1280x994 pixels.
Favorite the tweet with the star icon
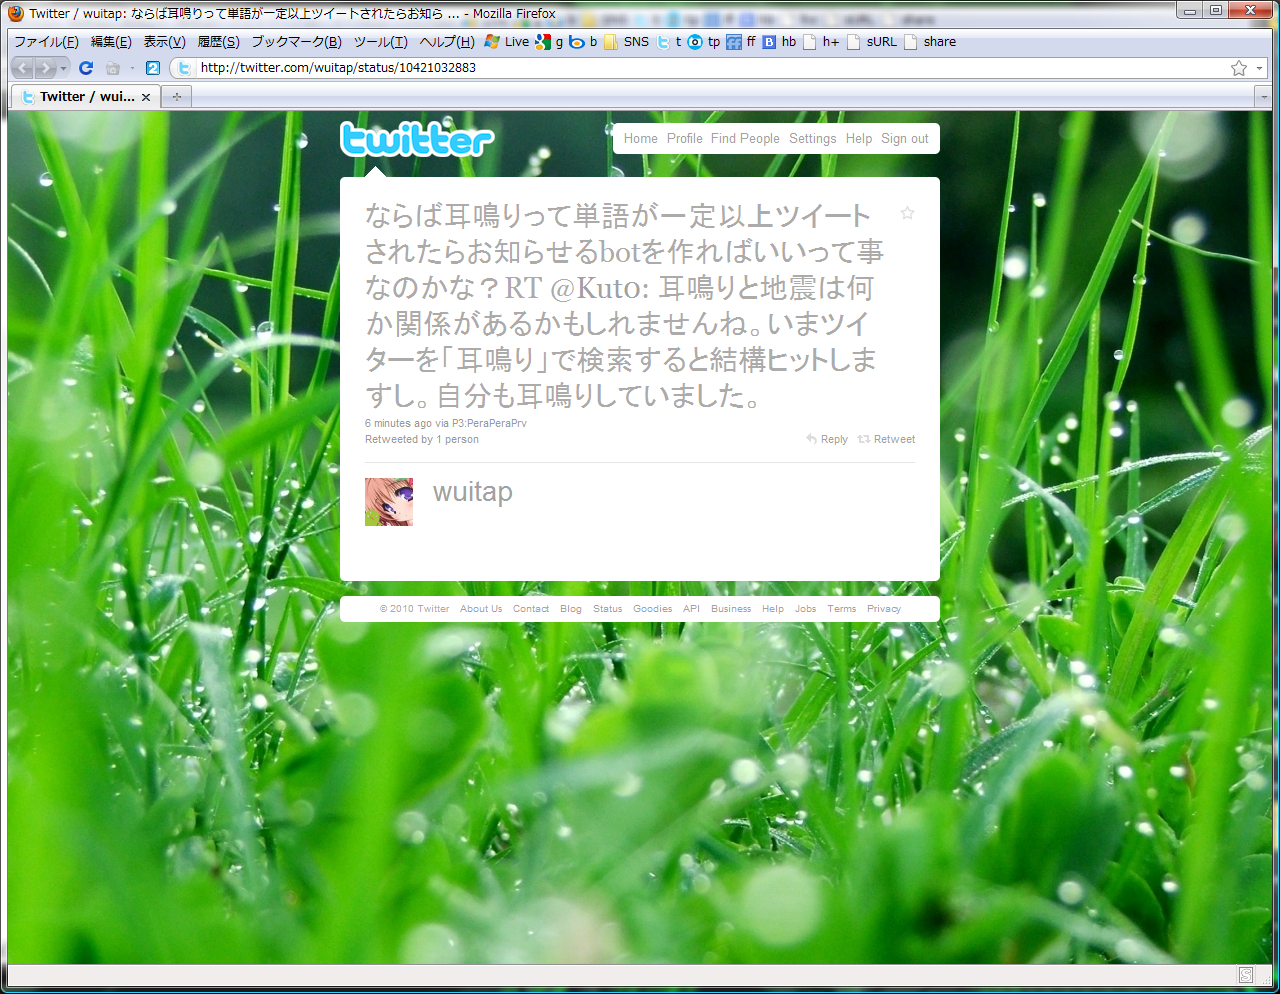click(907, 213)
